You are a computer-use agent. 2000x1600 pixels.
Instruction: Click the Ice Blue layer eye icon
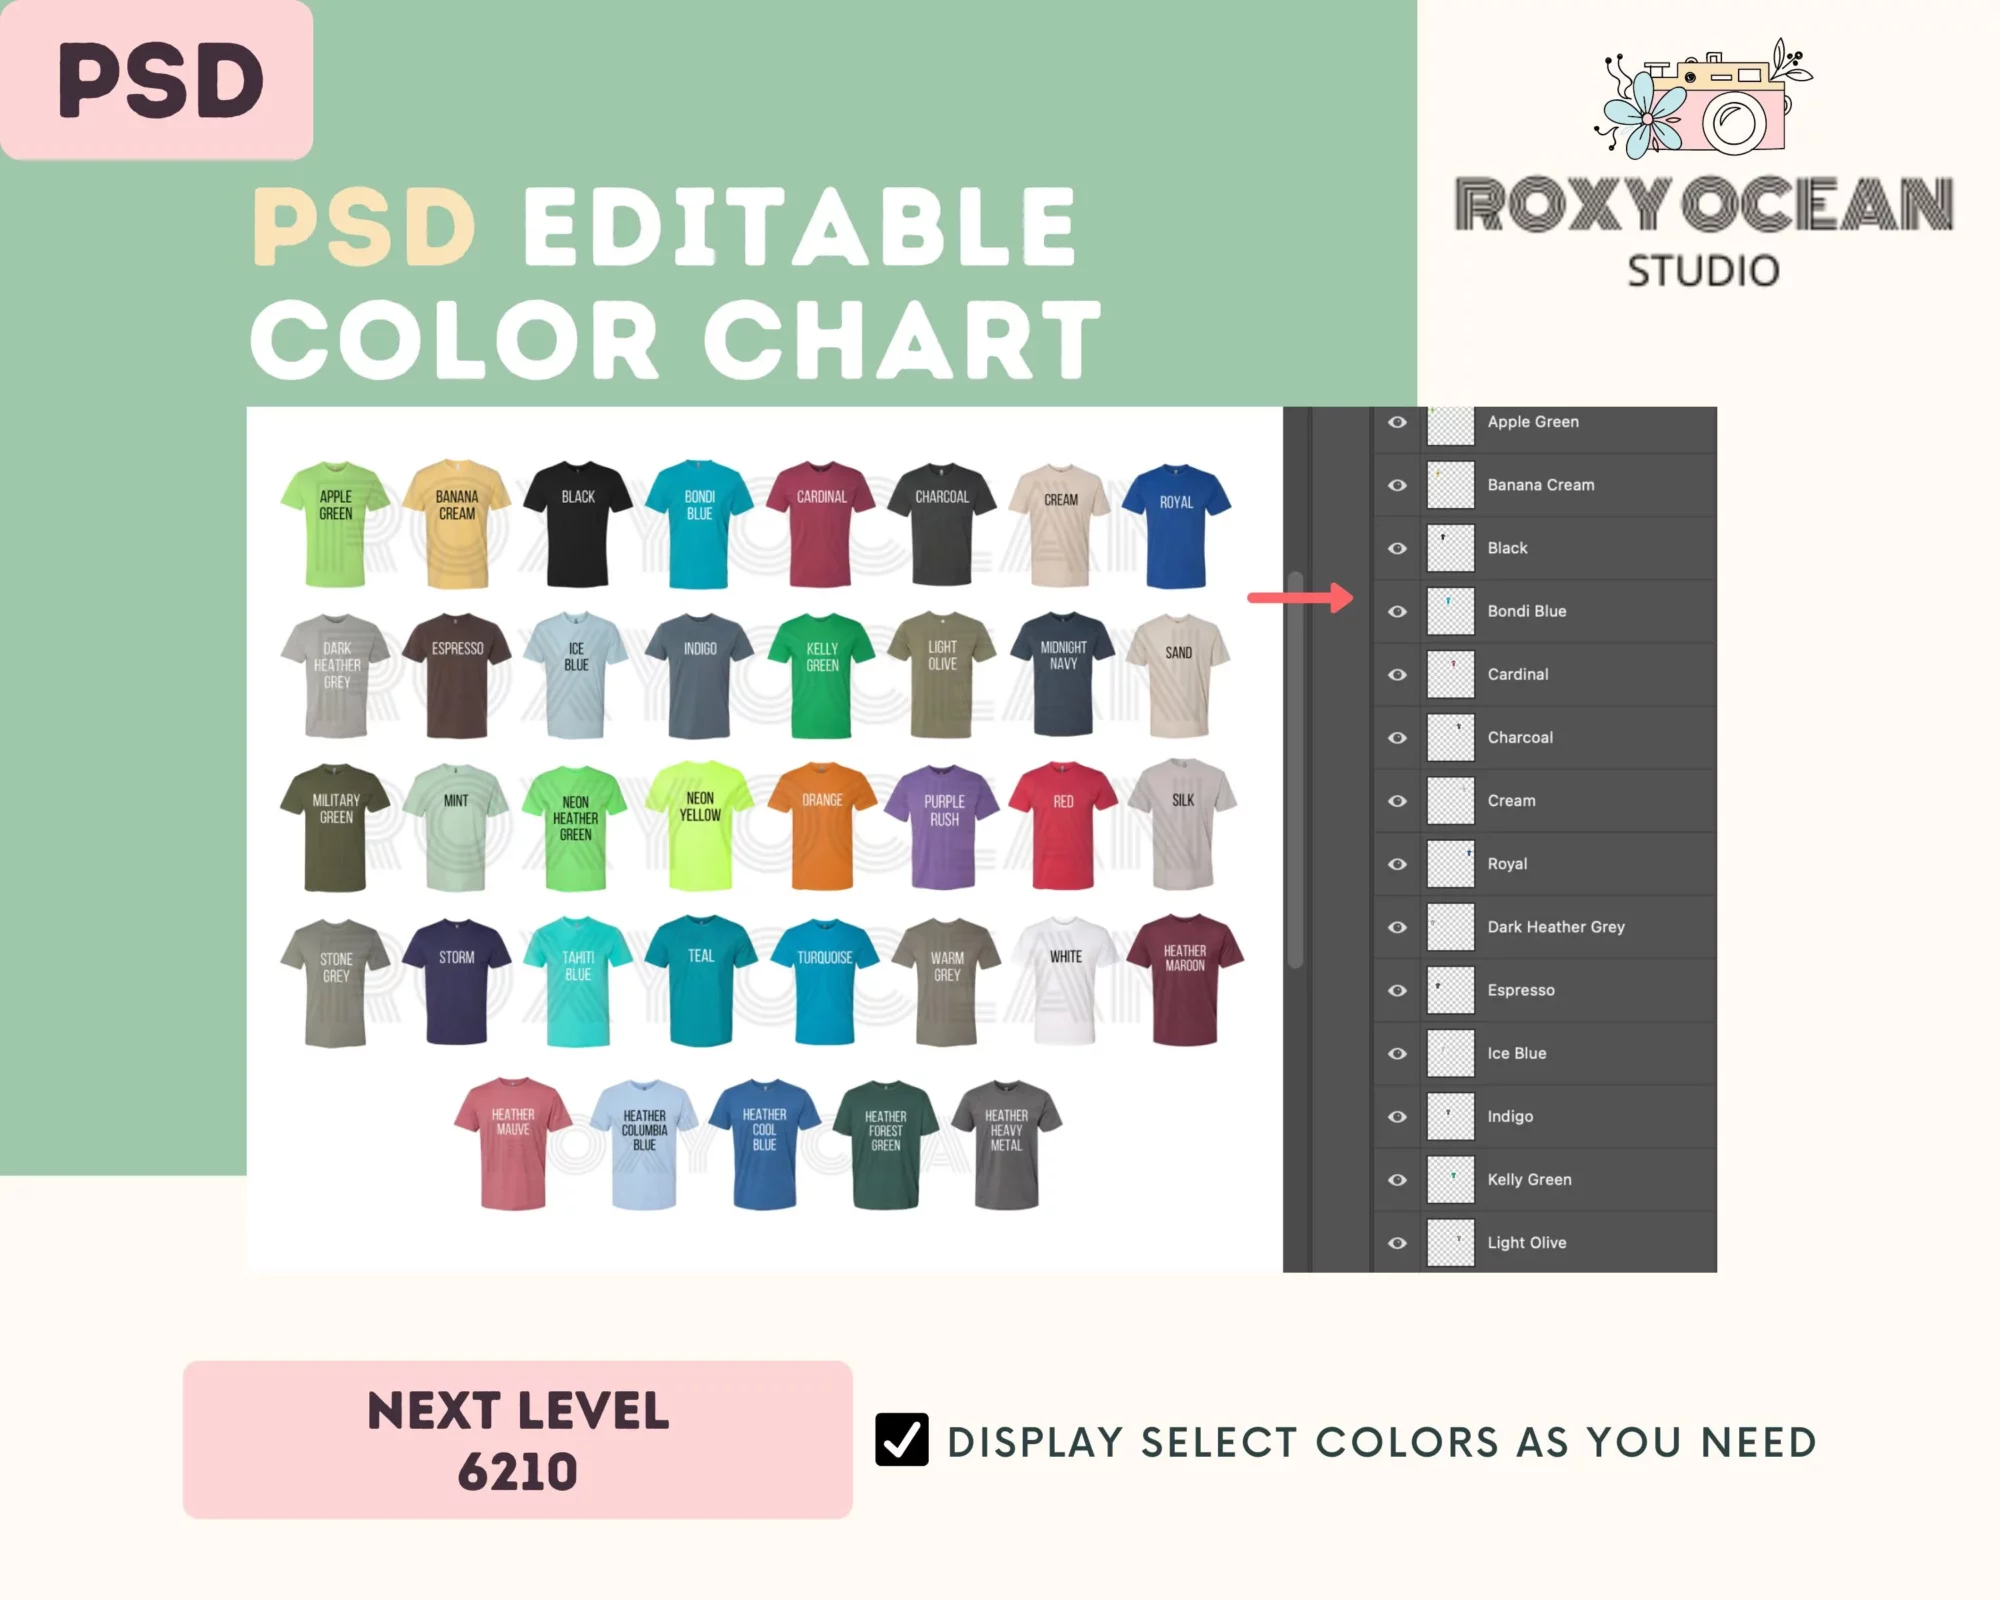(x=1396, y=1053)
